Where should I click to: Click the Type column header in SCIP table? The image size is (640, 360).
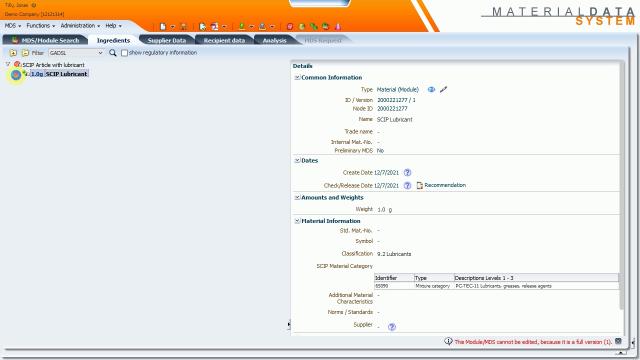[433, 278]
